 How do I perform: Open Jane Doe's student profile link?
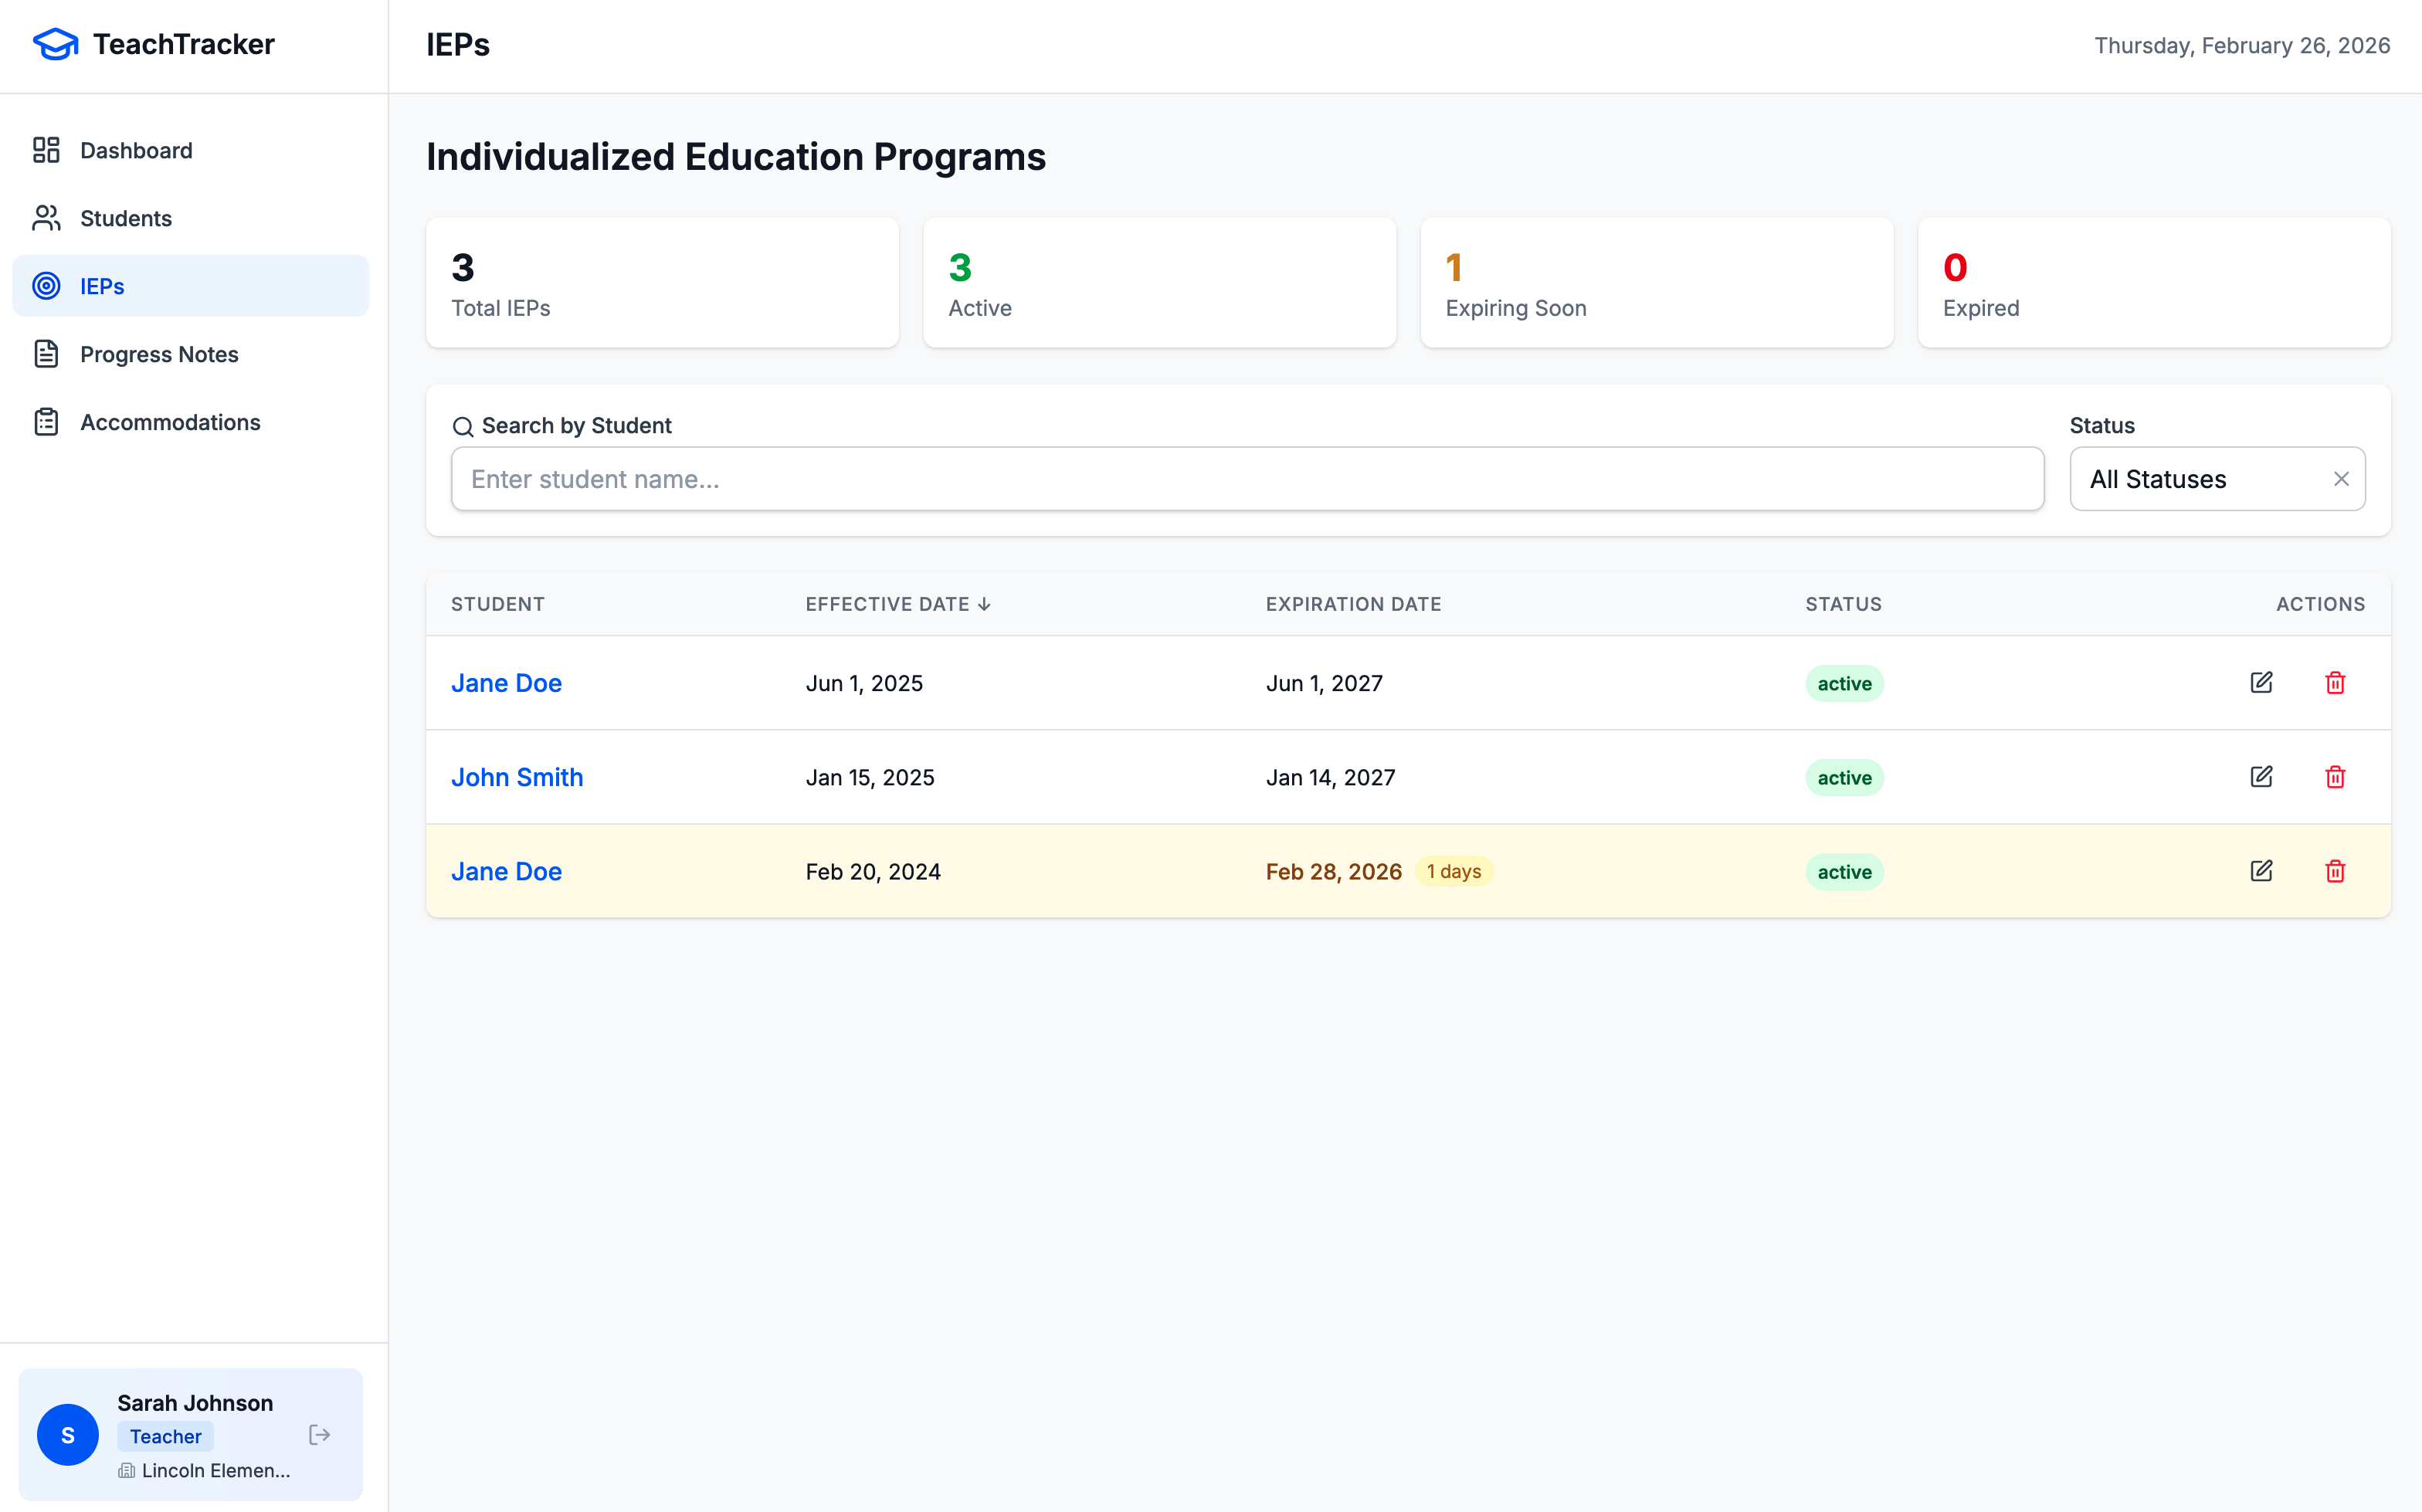tap(506, 682)
